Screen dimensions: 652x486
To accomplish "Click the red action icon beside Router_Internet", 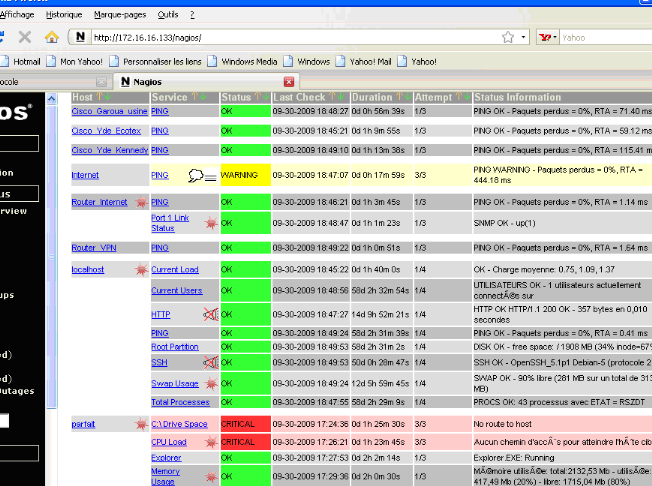I will click(141, 203).
